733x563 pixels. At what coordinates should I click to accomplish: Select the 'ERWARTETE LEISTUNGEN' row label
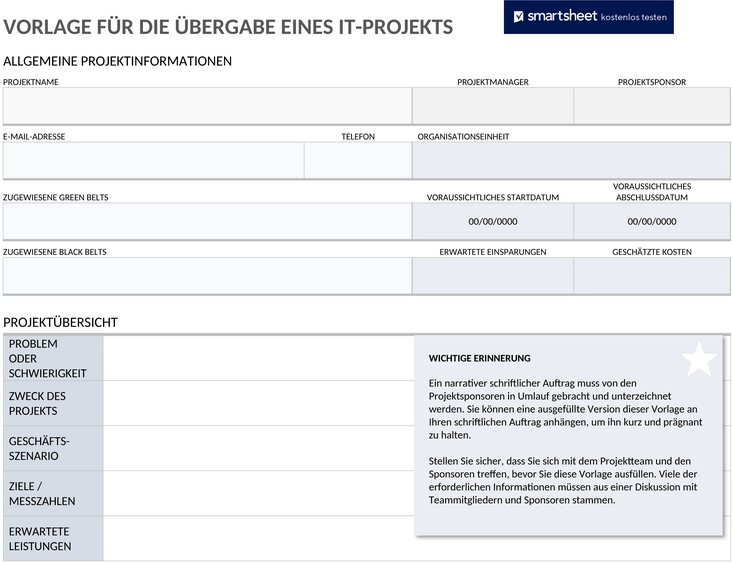click(53, 538)
